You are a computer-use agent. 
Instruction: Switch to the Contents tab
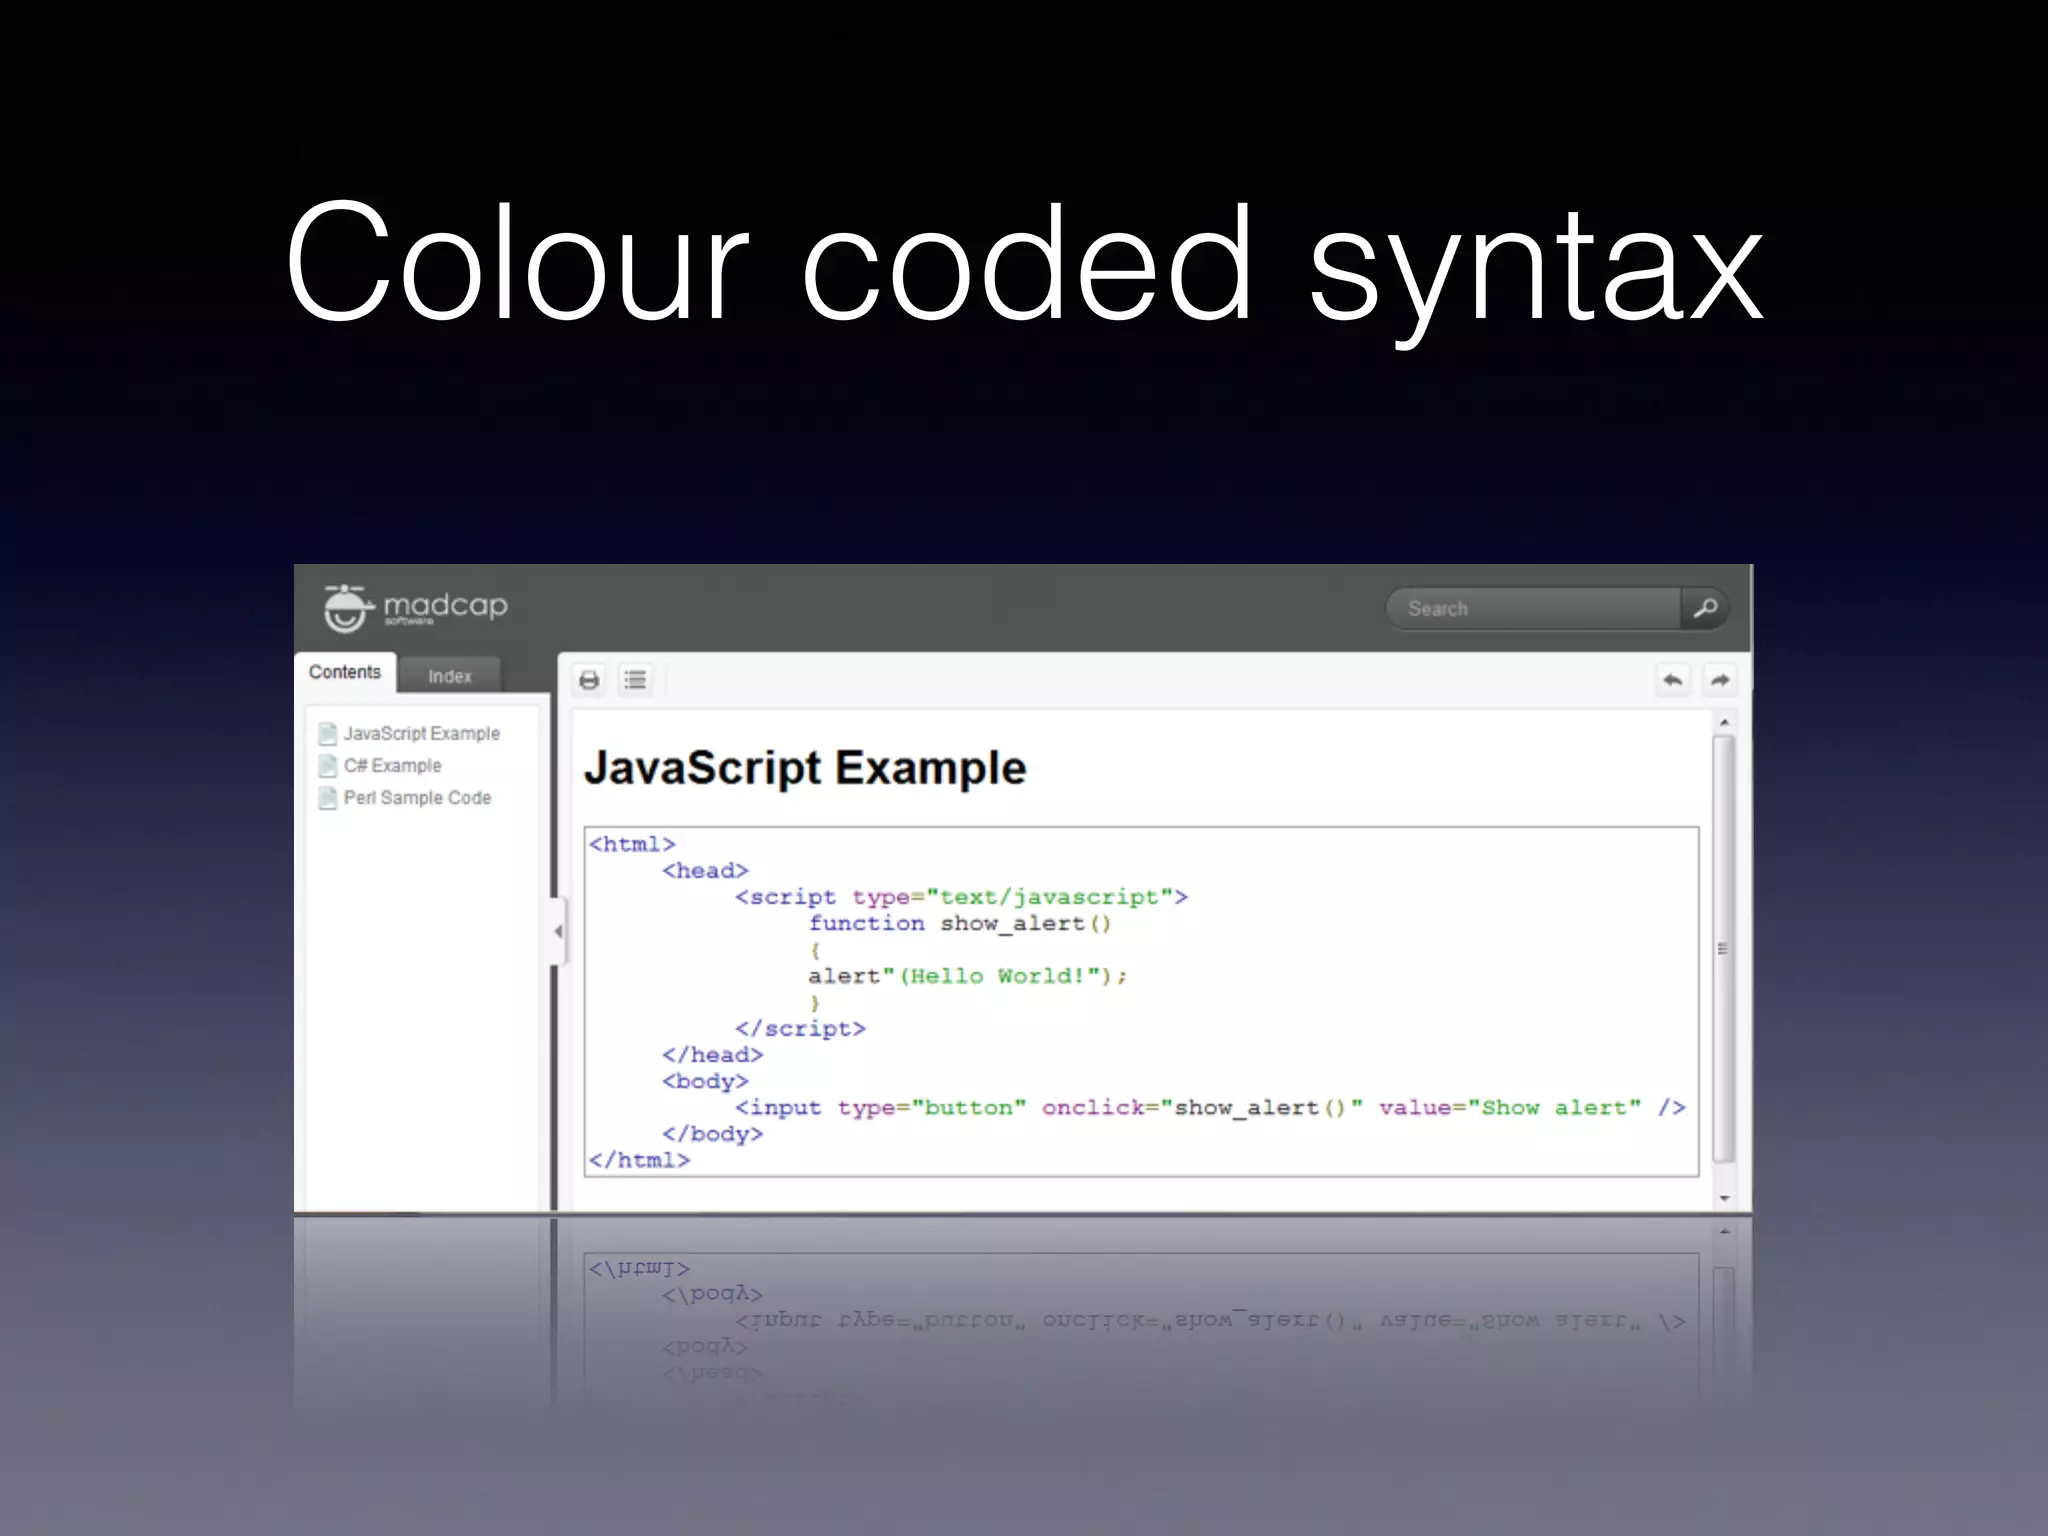click(x=345, y=672)
